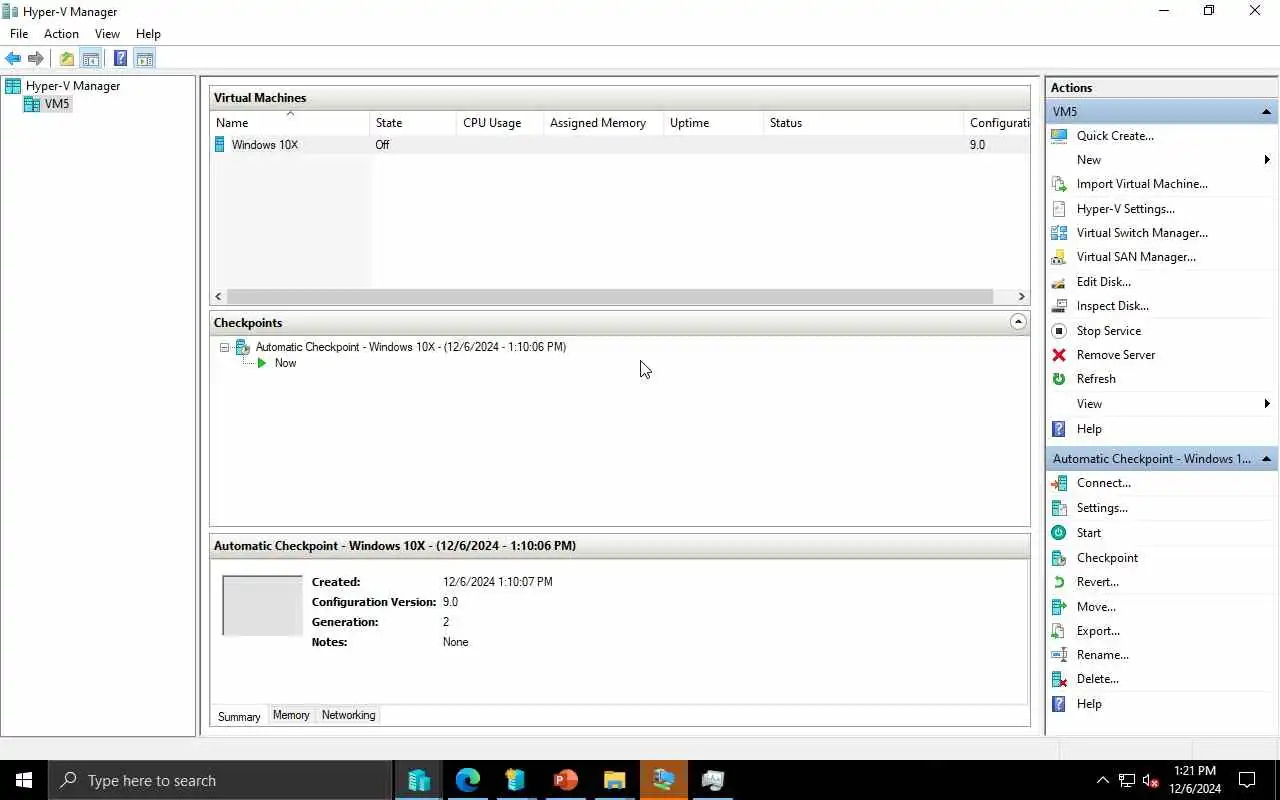Image resolution: width=1280 pixels, height=800 pixels.
Task: Open PowerPoint from taskbar
Action: tap(565, 780)
